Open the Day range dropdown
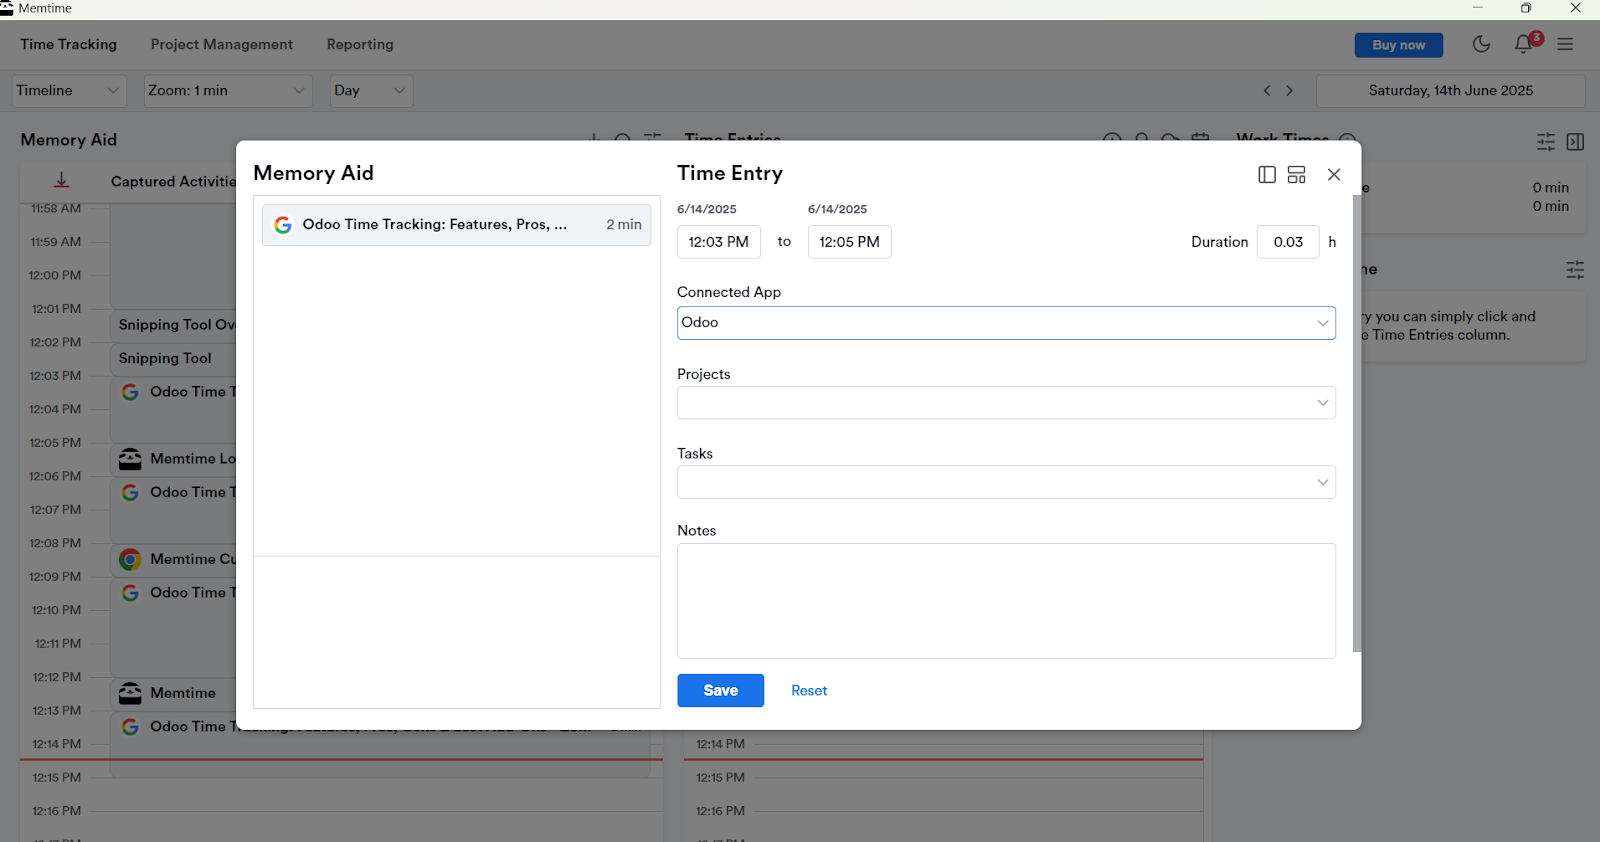1600x842 pixels. (x=371, y=90)
